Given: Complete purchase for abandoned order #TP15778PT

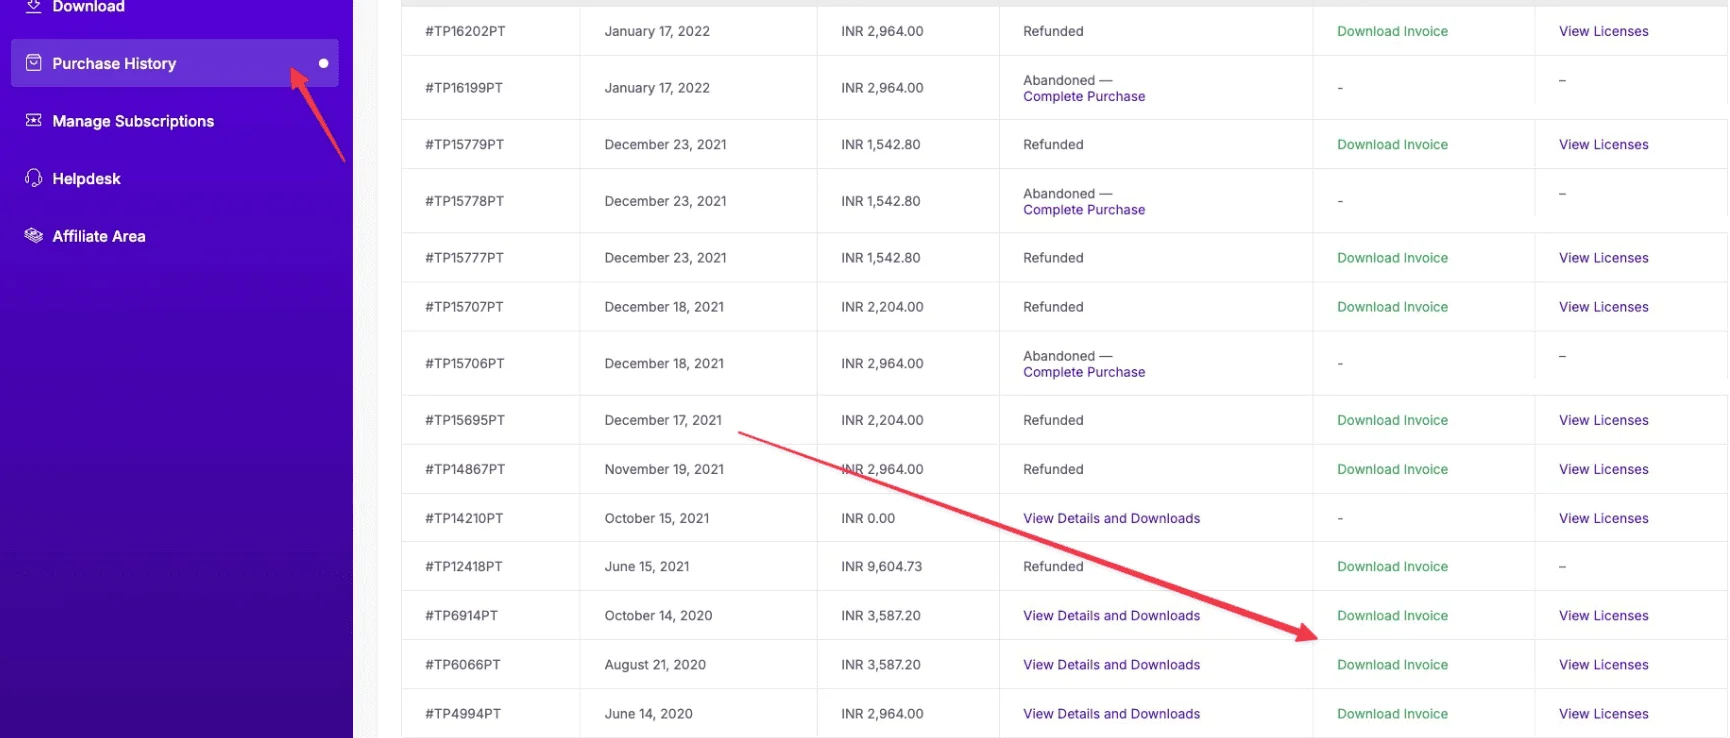Looking at the screenshot, I should click(1084, 210).
